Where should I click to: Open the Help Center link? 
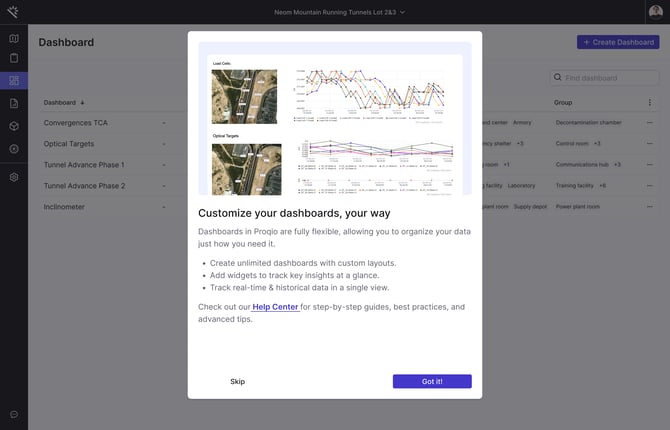[x=275, y=307]
